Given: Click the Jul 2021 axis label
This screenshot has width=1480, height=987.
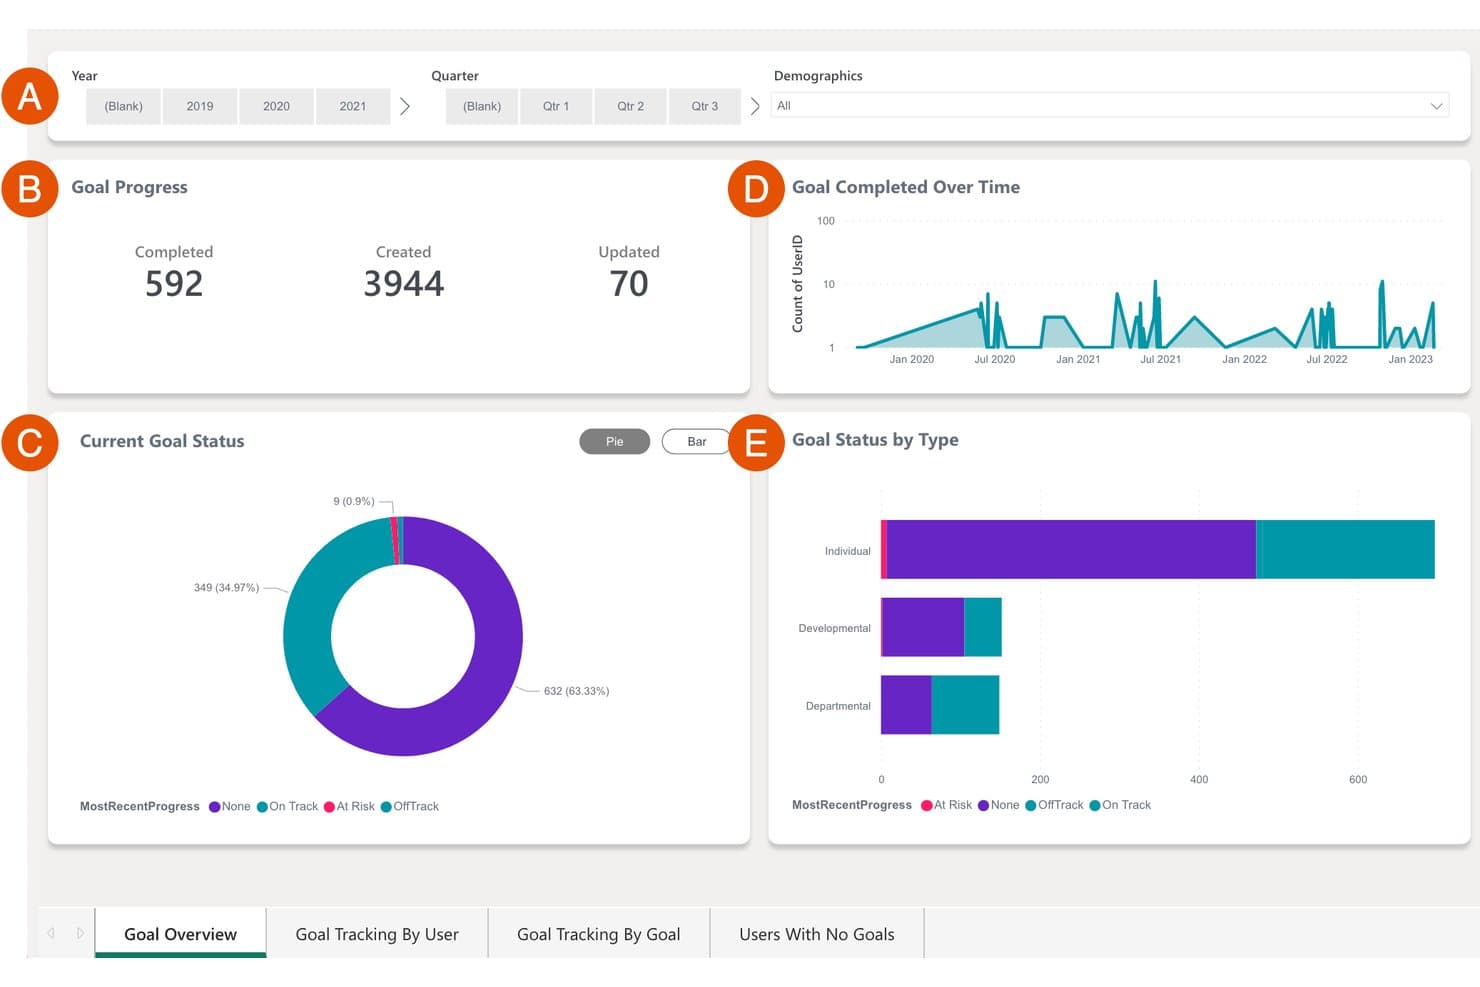Looking at the screenshot, I should [1161, 359].
